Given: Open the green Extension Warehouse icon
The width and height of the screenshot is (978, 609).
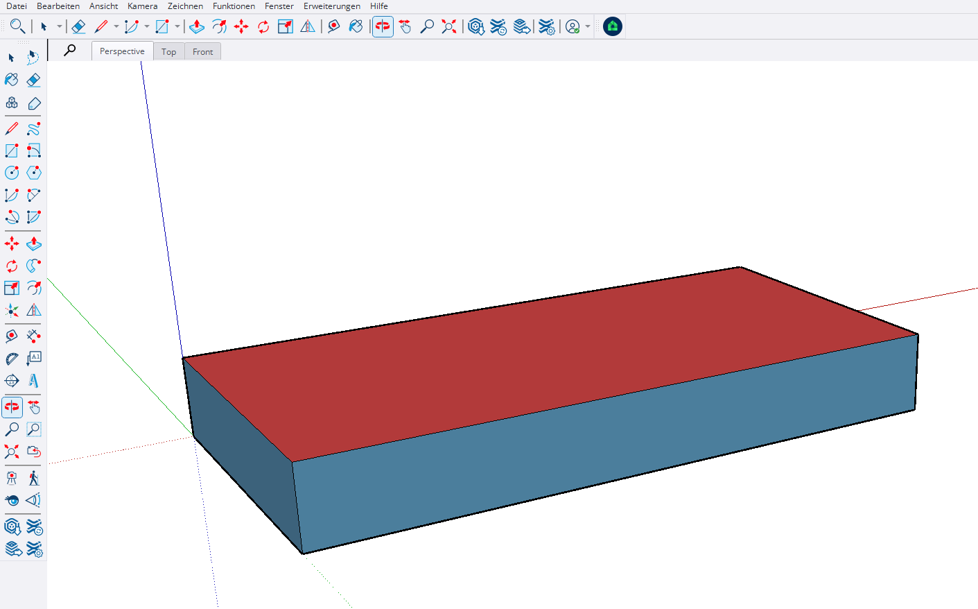Looking at the screenshot, I should tap(613, 27).
